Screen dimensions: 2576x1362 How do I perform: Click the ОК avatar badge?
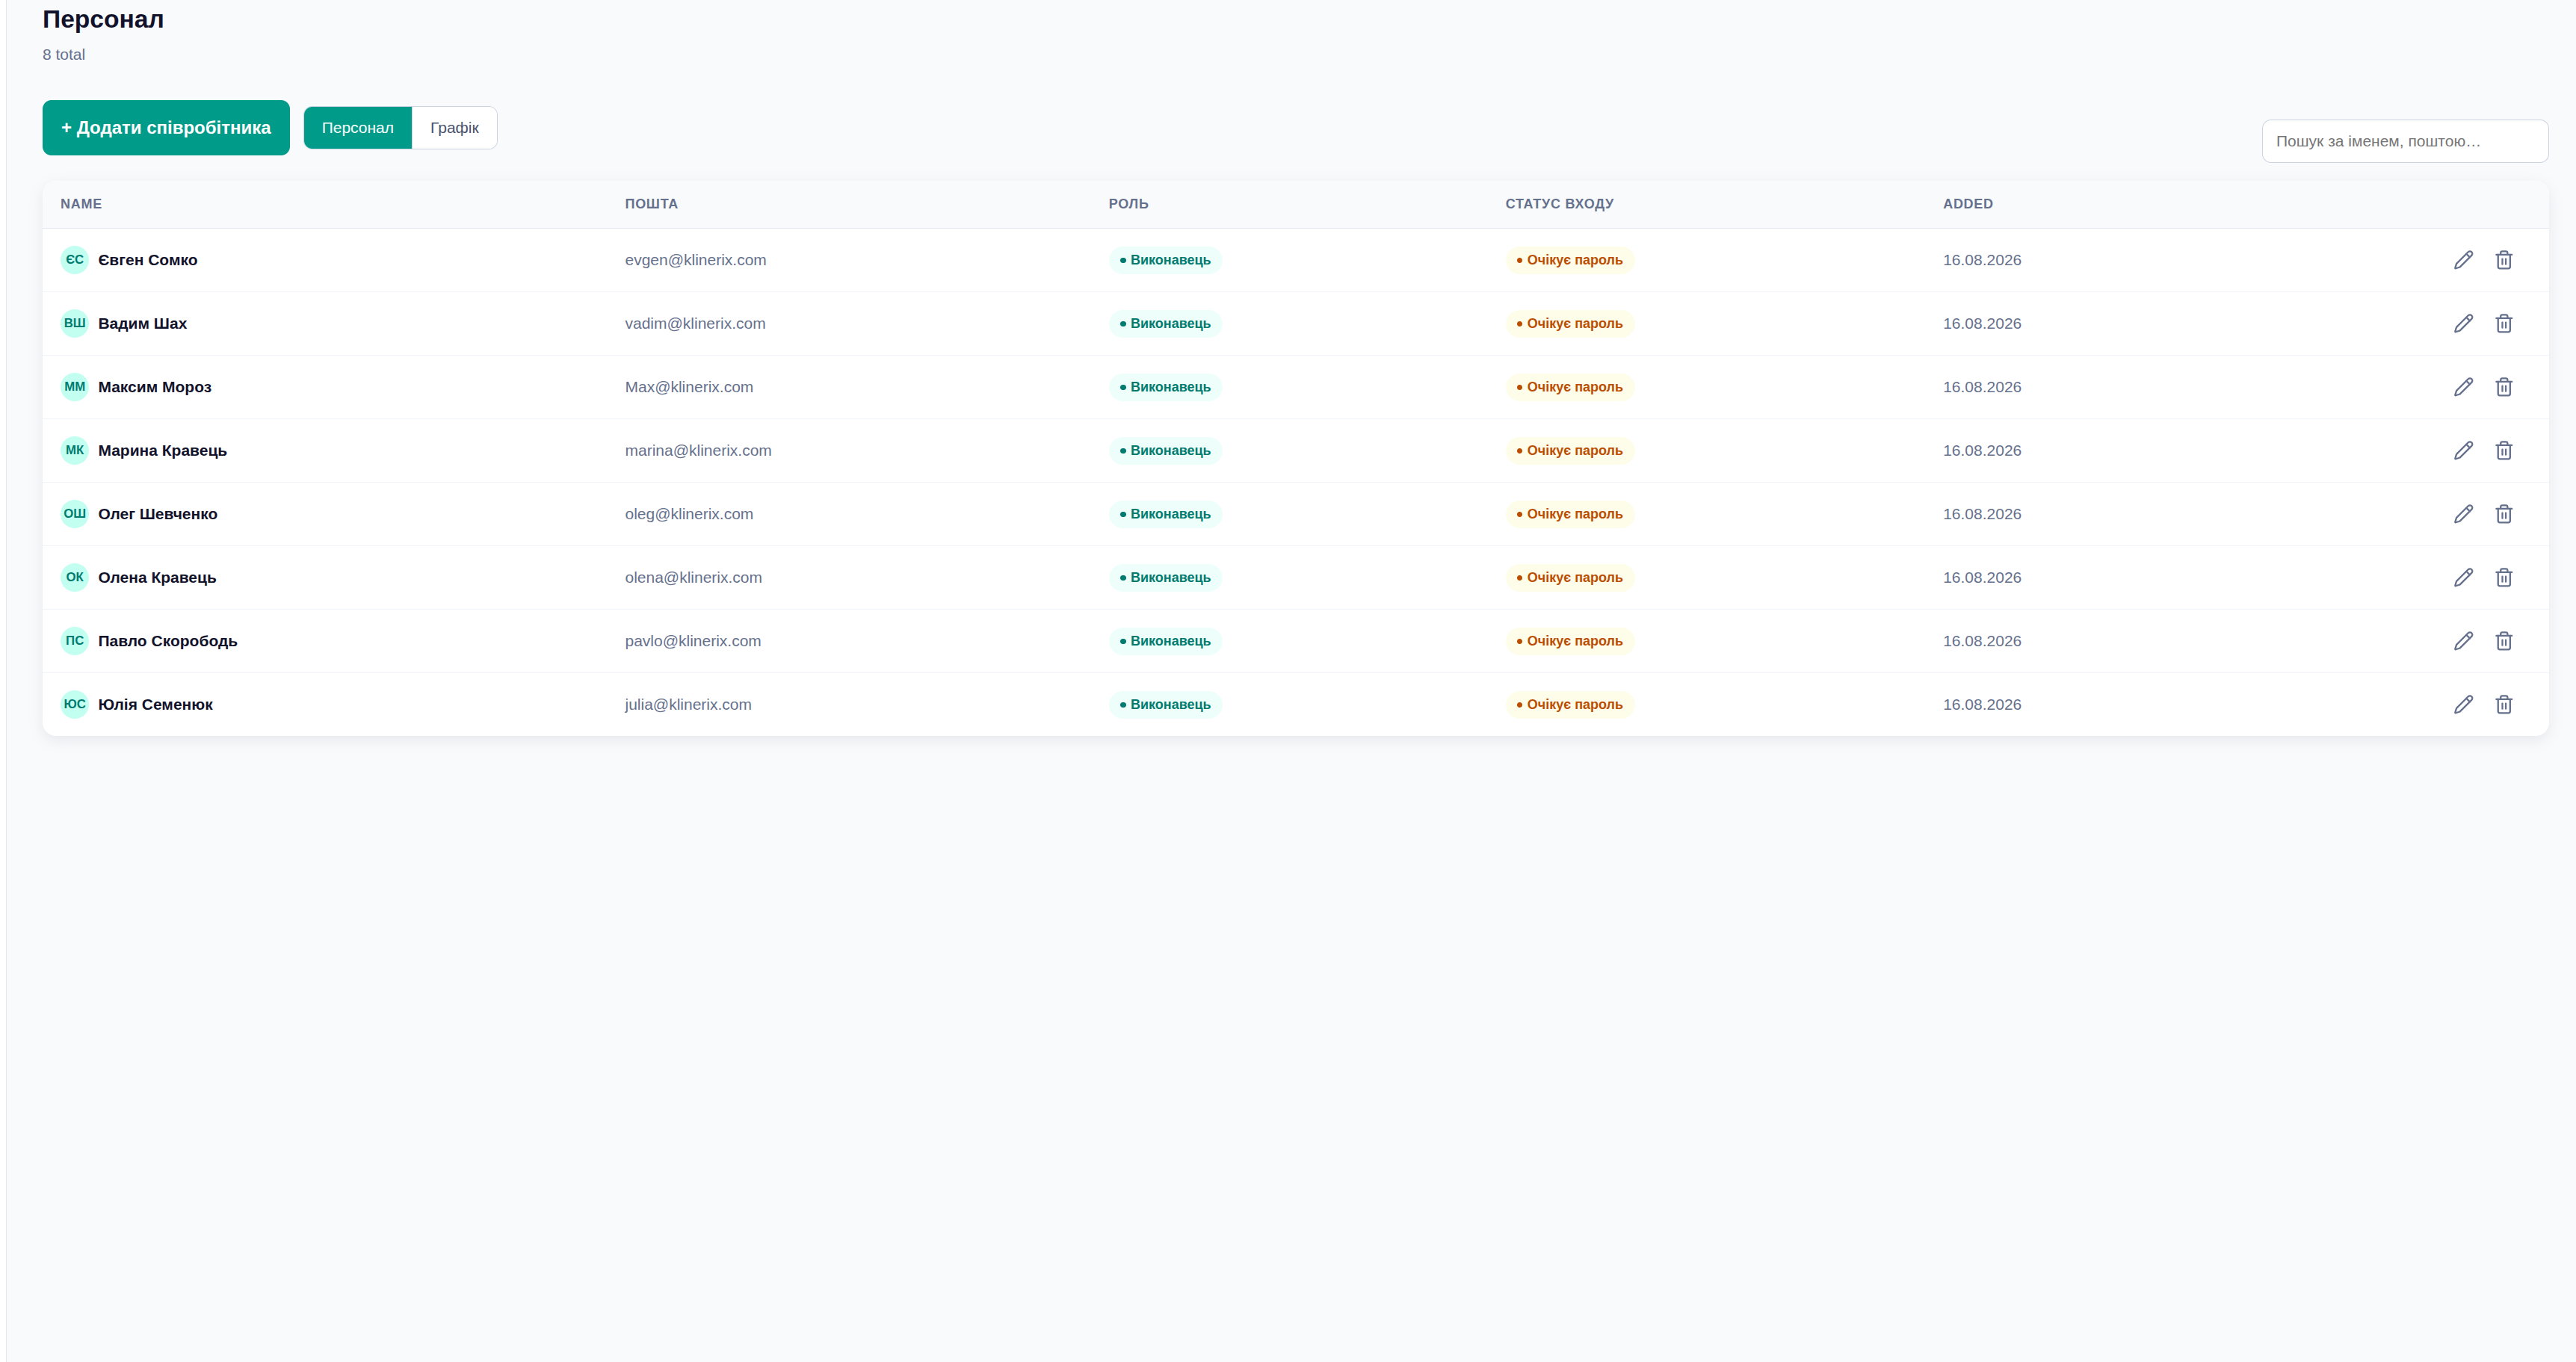coord(75,577)
